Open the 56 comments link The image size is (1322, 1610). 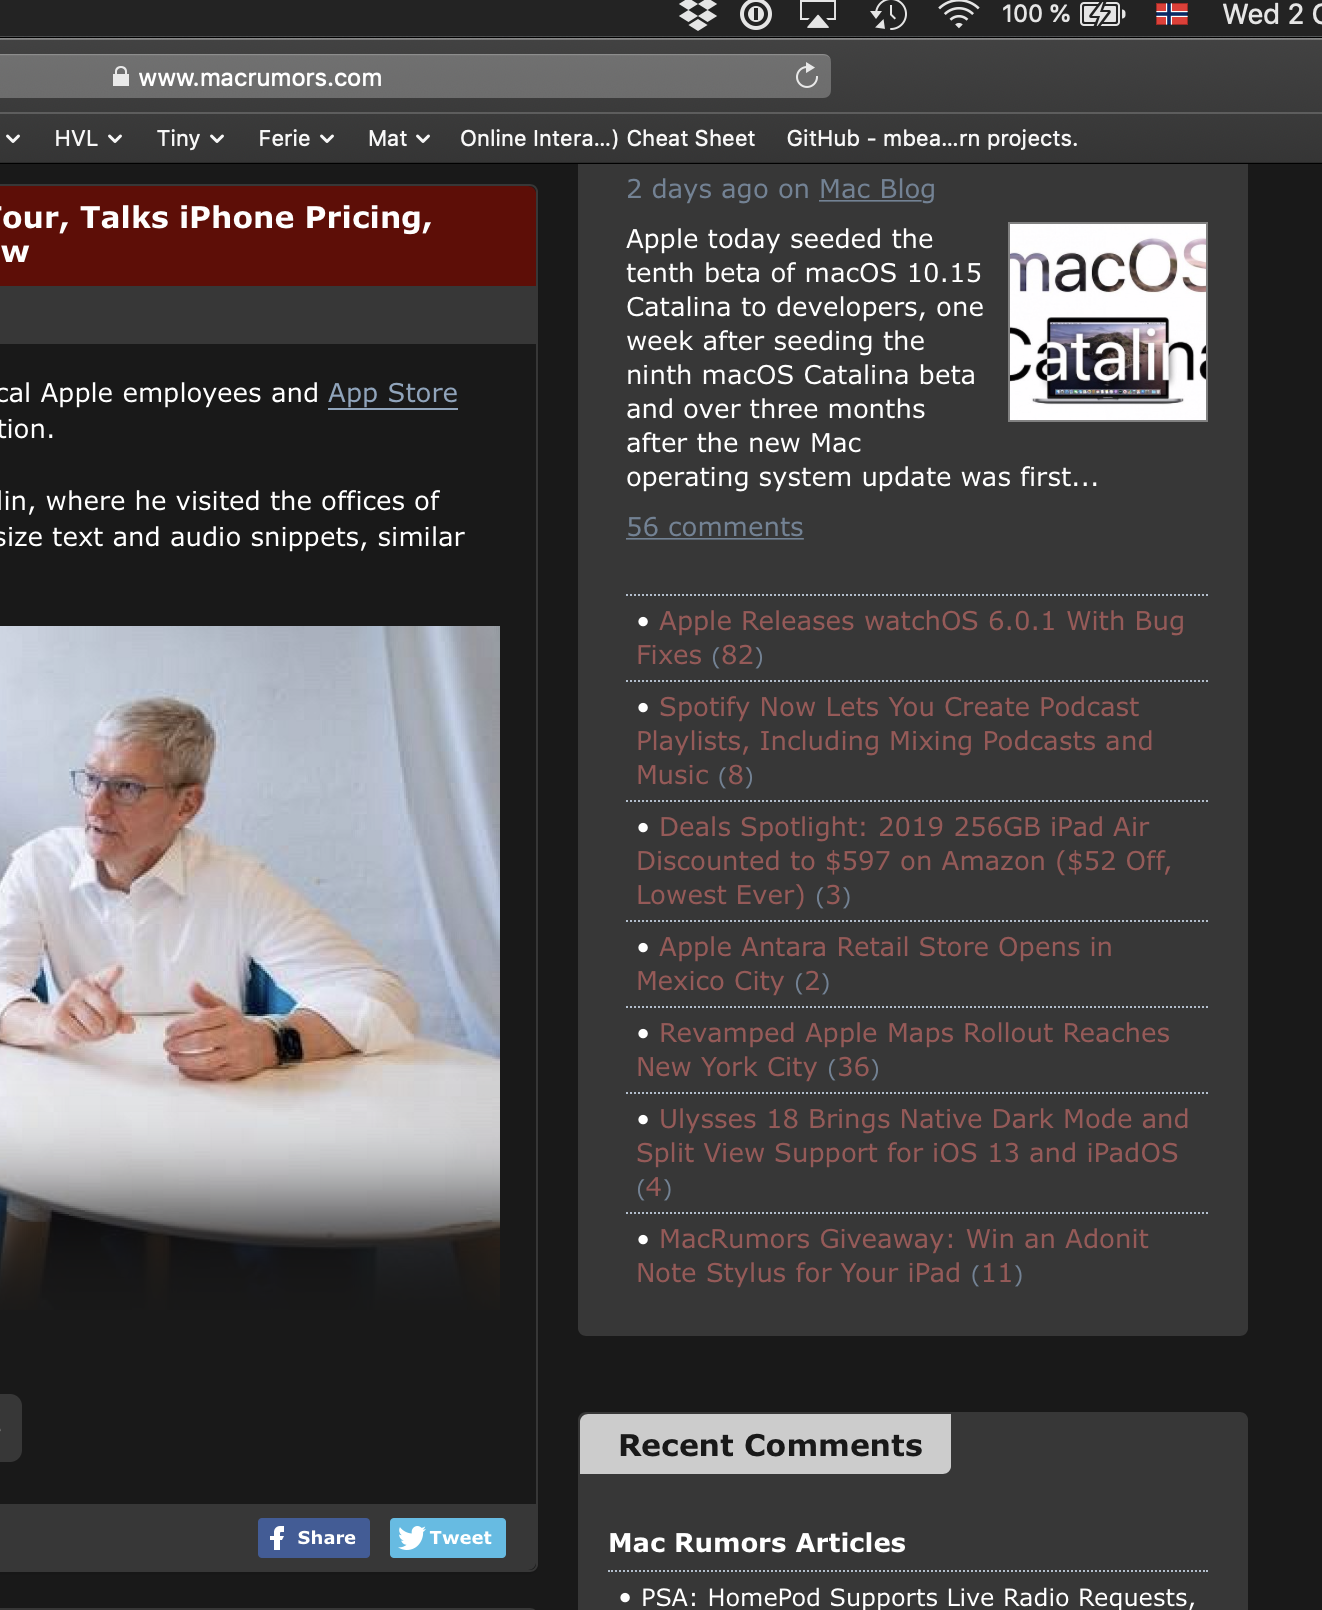(715, 527)
